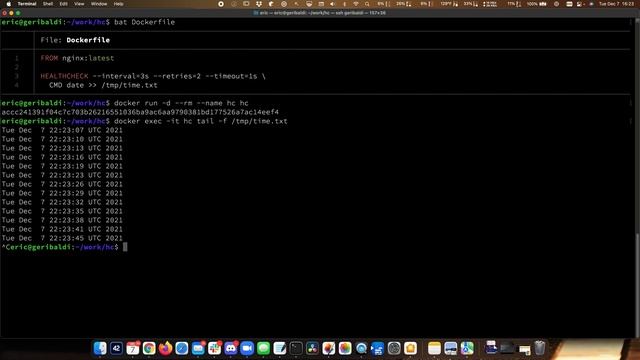Open the Shell menu
The height and width of the screenshot is (360, 640).
click(48, 4)
